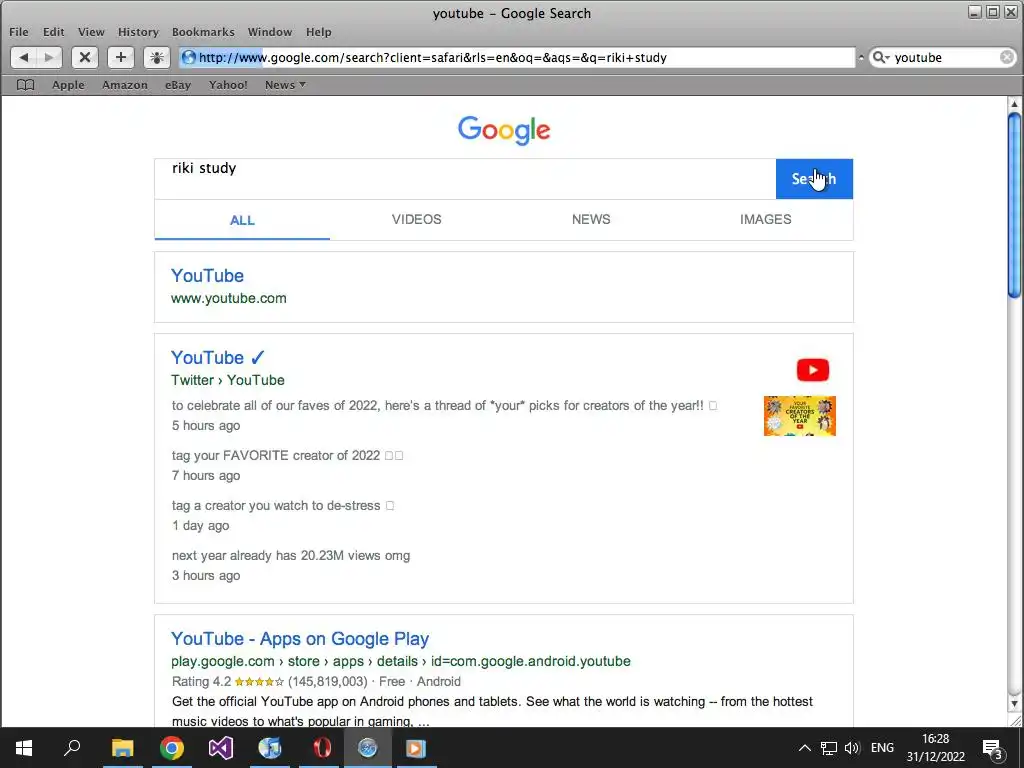This screenshot has height=768, width=1024.
Task: Click the Apple bookmark
Action: 69,85
